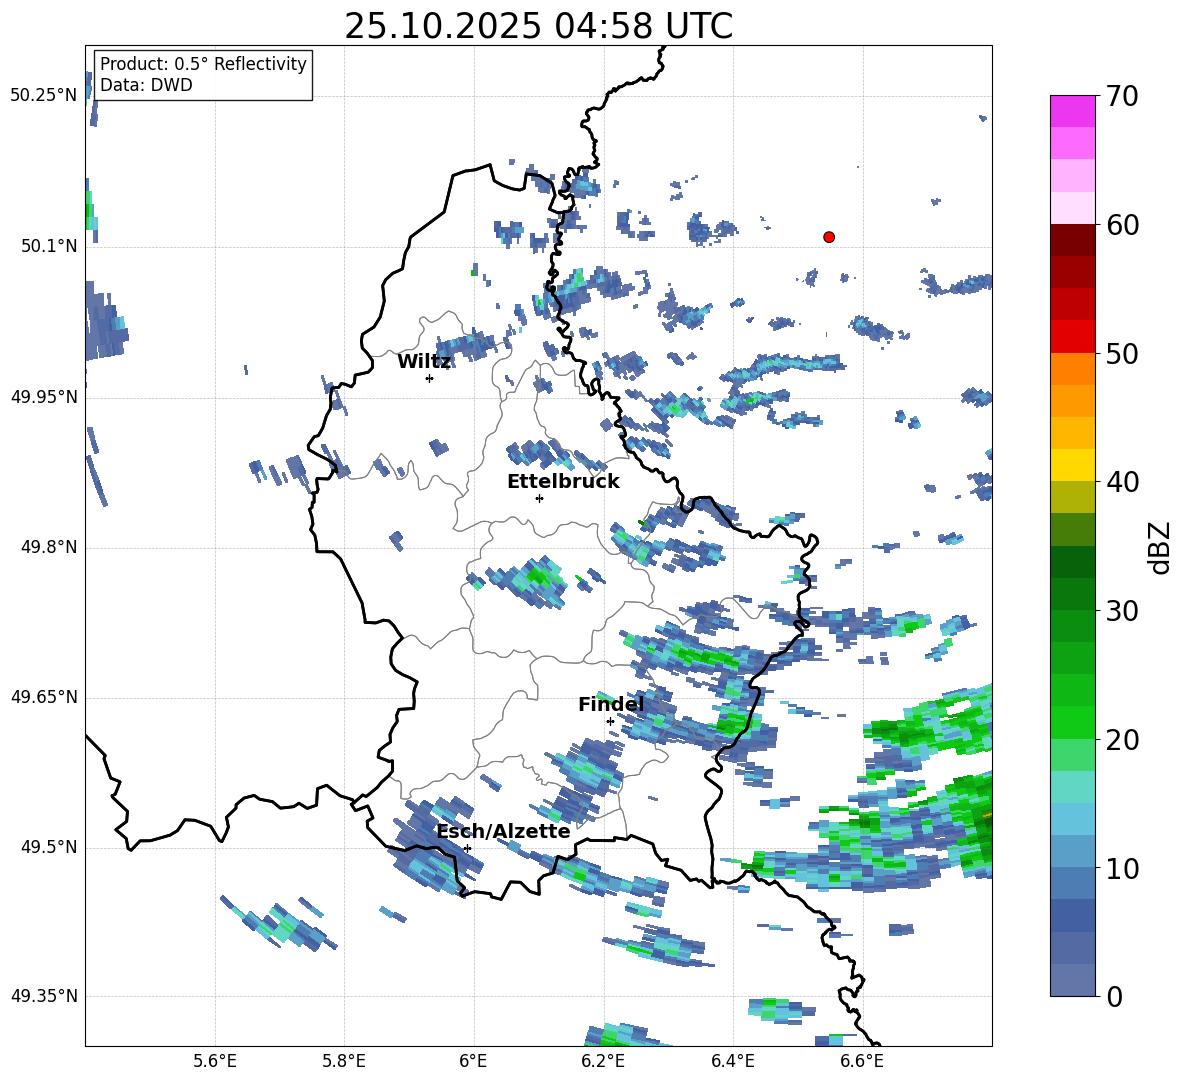Click the 50 value on the colorbar

[1122, 353]
